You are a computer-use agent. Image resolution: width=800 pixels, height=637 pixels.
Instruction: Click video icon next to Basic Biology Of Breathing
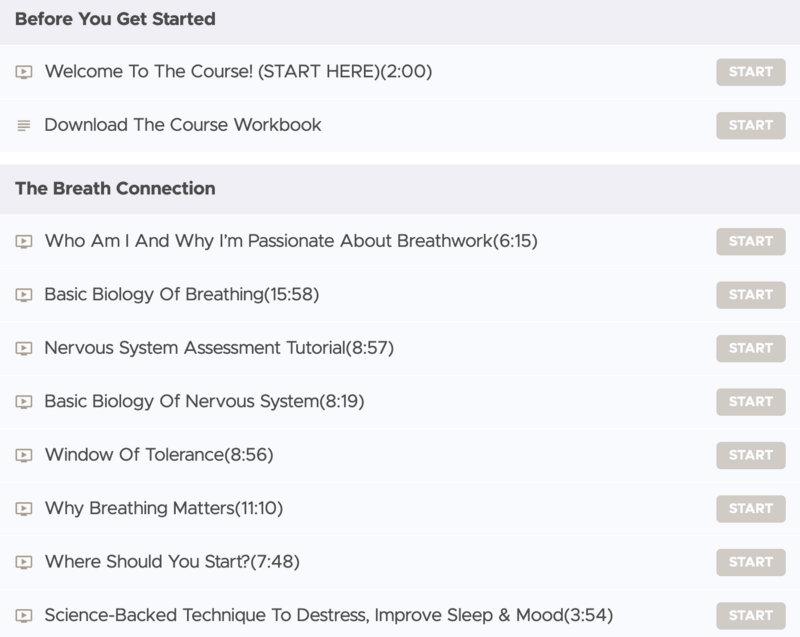(23, 295)
